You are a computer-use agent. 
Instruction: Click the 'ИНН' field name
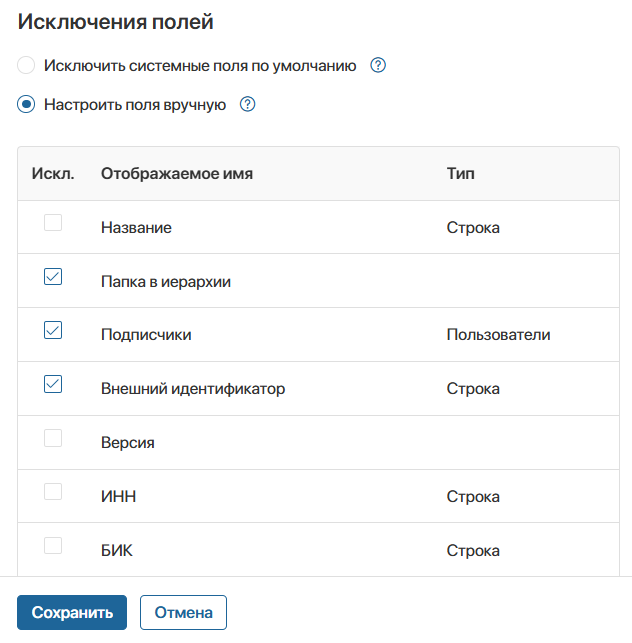pos(118,496)
